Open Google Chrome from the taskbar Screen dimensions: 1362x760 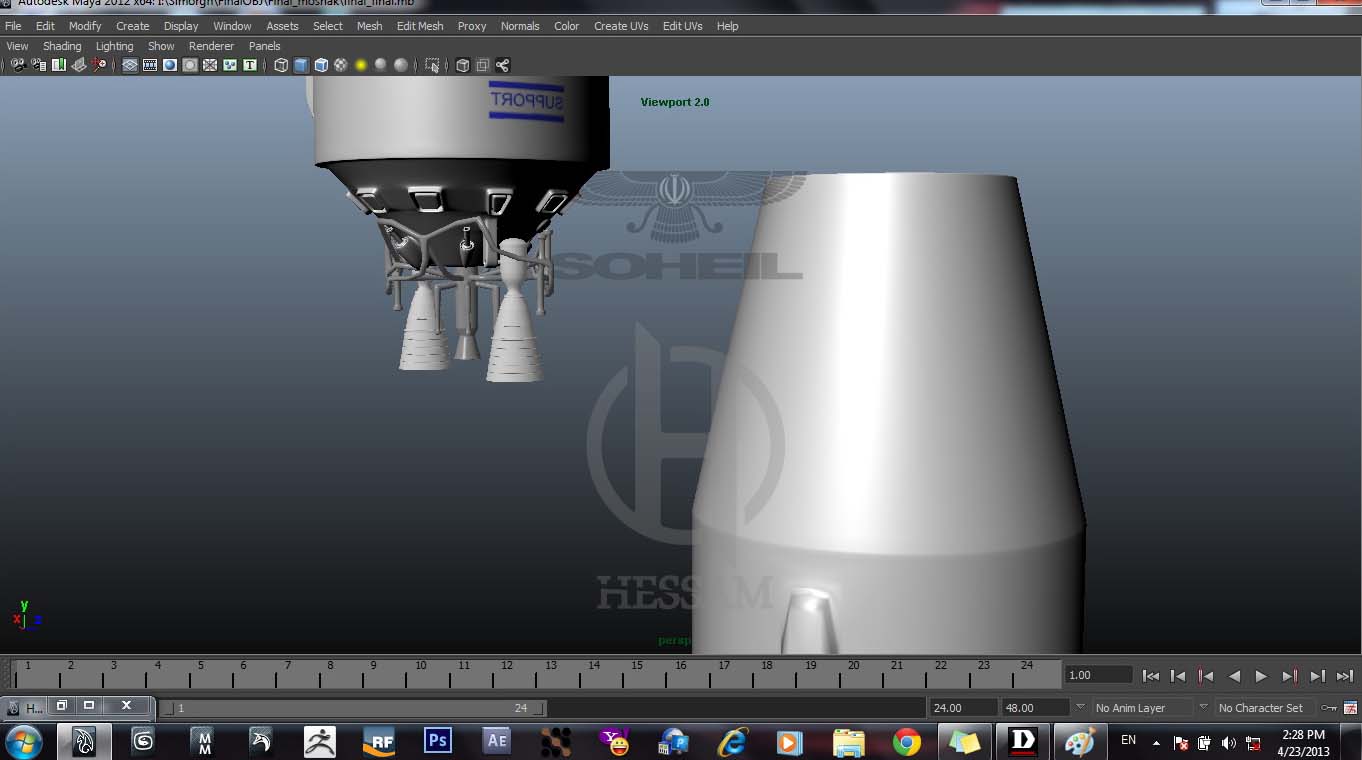point(907,741)
